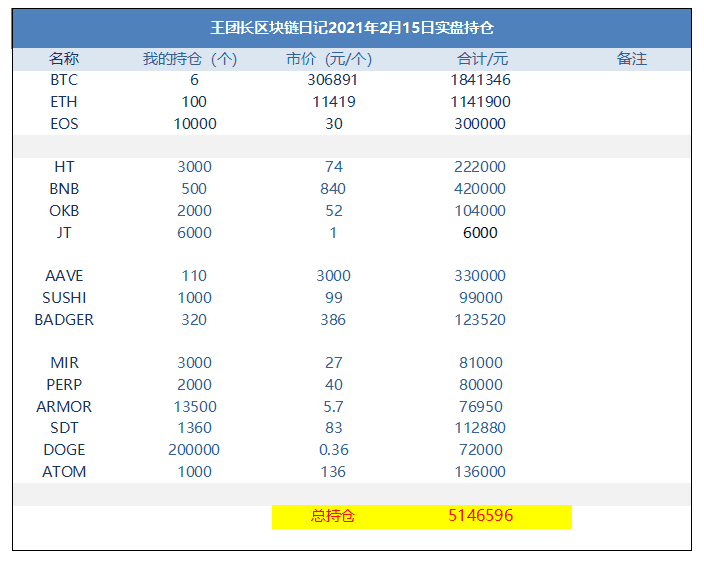
Task: Select the OKB name cell
Action: [64, 211]
